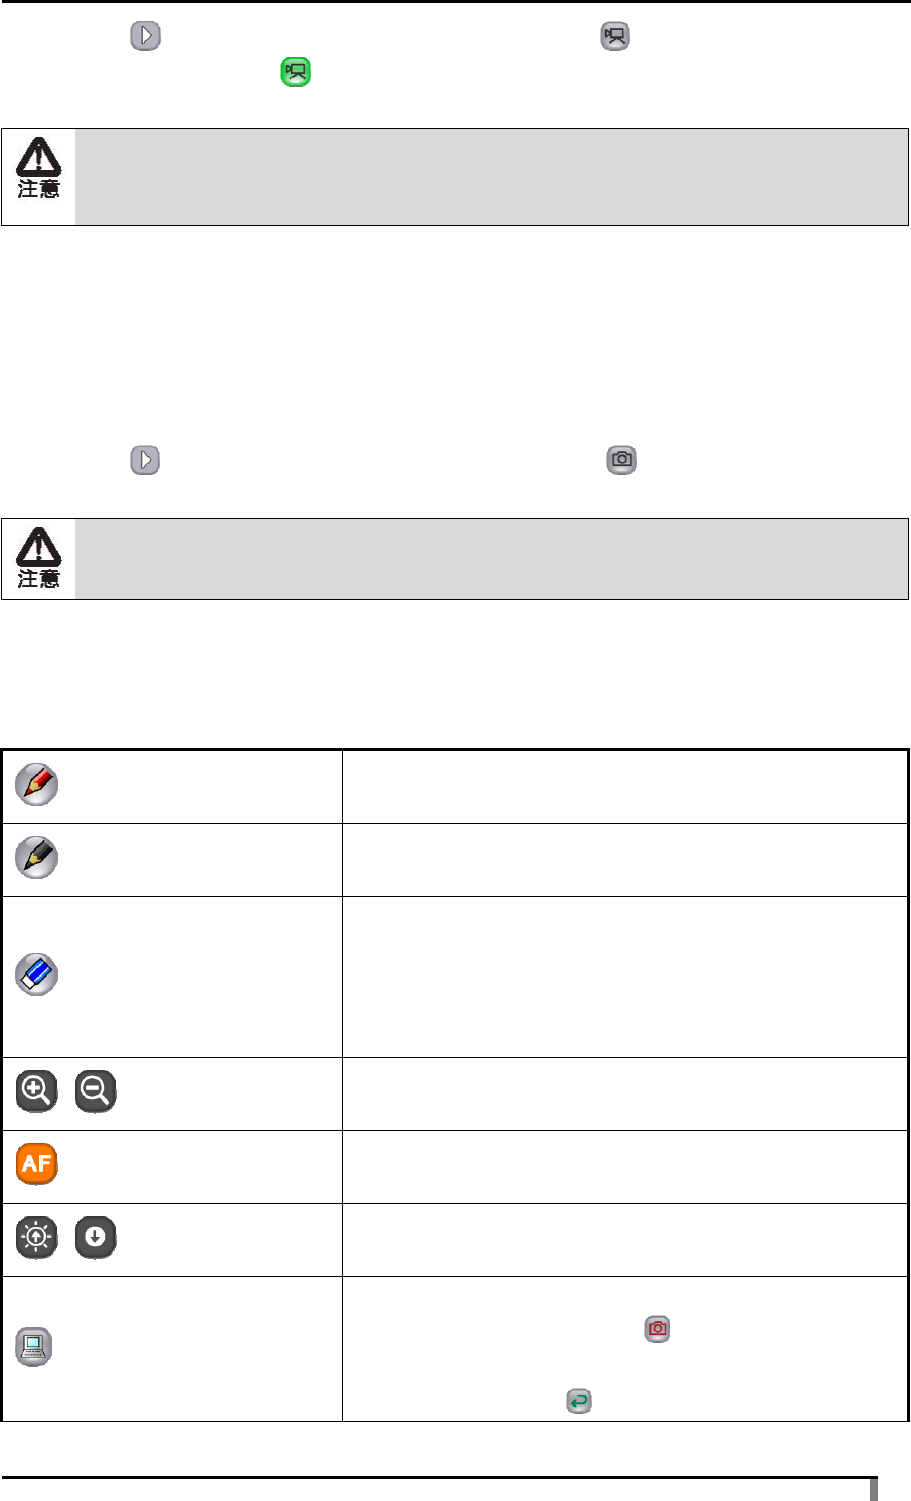
Task: Choose the blue eraser tool
Action: pyautogui.click(x=37, y=975)
